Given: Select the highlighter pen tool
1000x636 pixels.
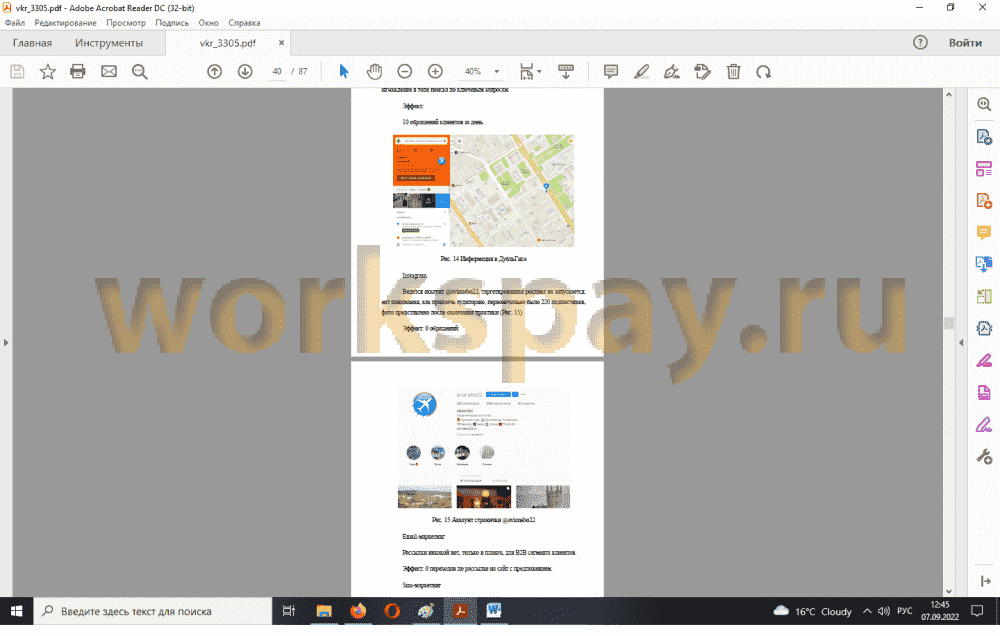Looking at the screenshot, I should point(642,71).
